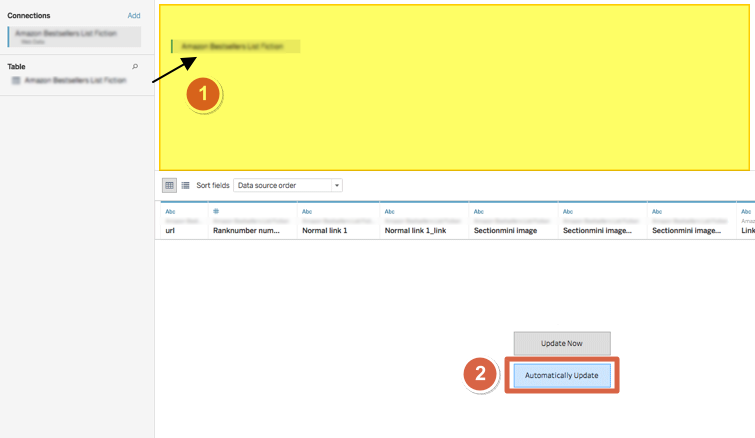This screenshot has width=755, height=438.
Task: Select the Amazon Bestsellers table in Table list
Action: (75, 80)
